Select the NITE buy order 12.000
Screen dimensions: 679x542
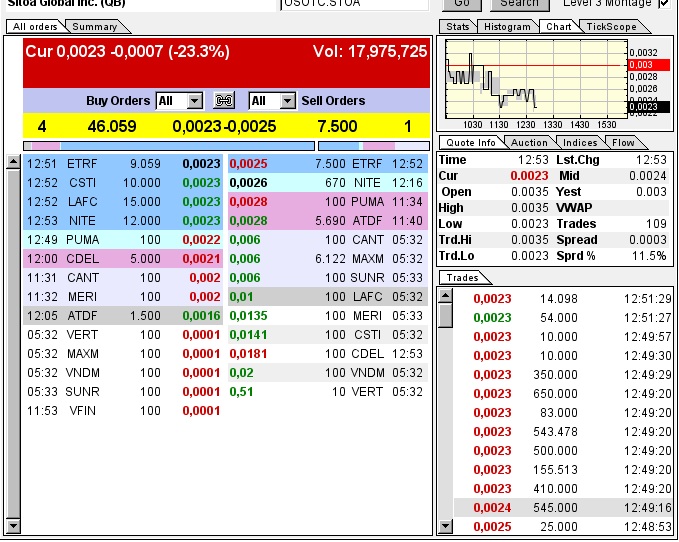[x=123, y=221]
